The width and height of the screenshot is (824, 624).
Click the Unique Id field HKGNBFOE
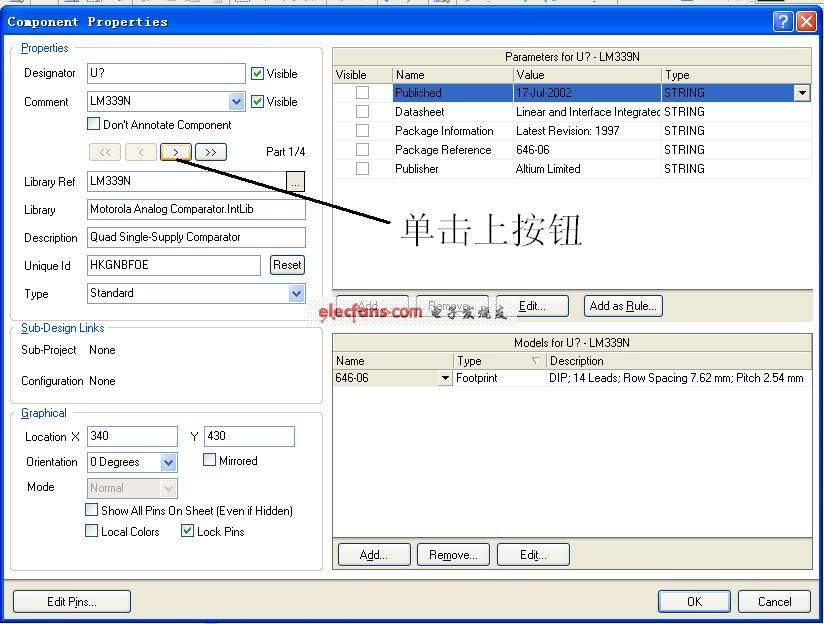click(x=173, y=265)
